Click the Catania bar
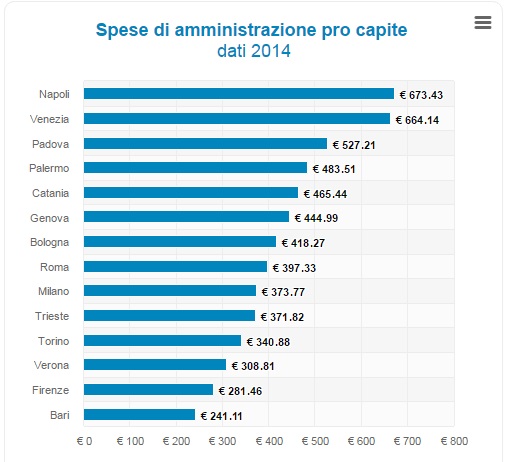The width and height of the screenshot is (511, 462). 191,193
